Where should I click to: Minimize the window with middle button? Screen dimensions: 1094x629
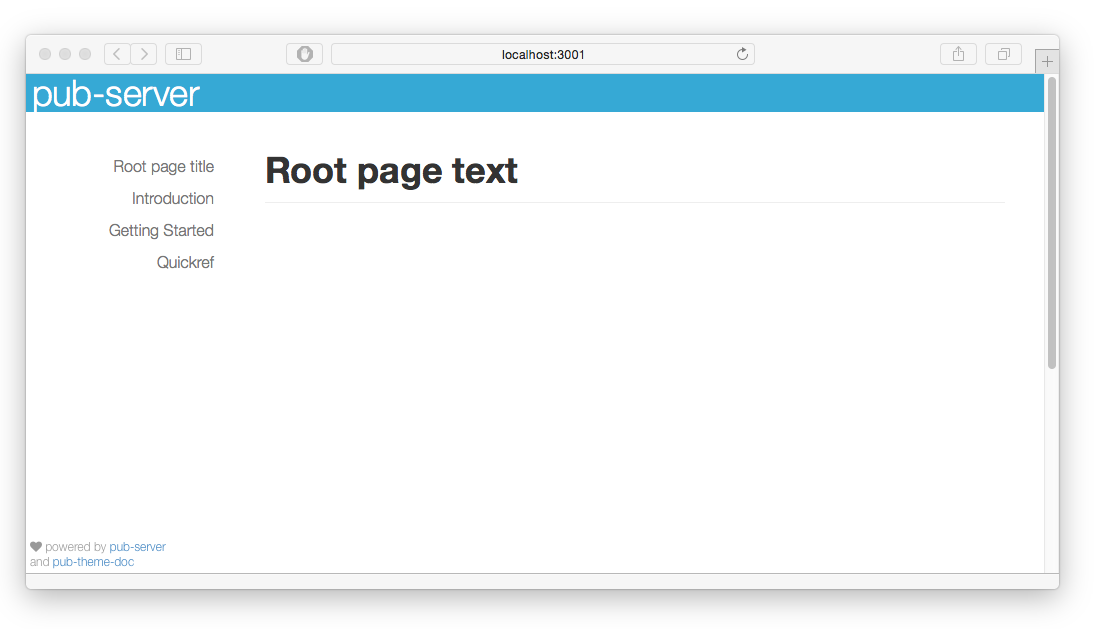[x=65, y=54]
